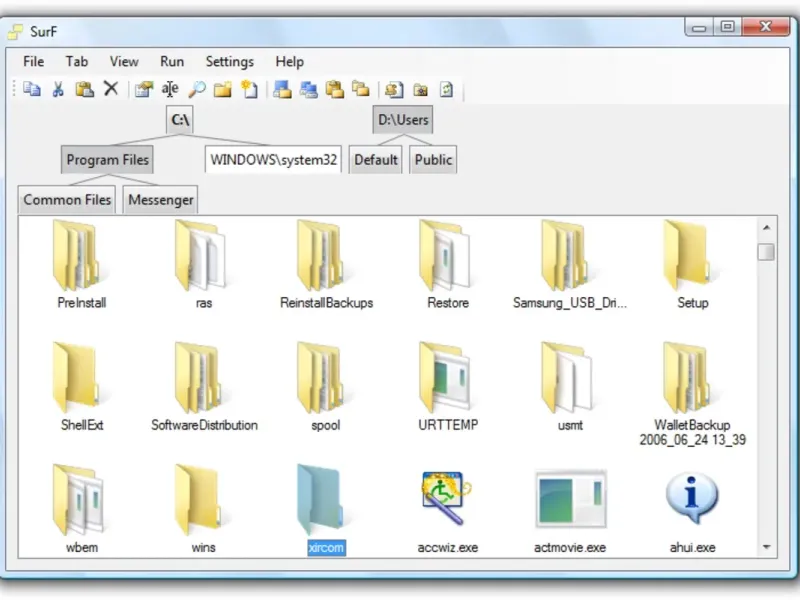Close the SurF window
800x600 pixels.
765,27
